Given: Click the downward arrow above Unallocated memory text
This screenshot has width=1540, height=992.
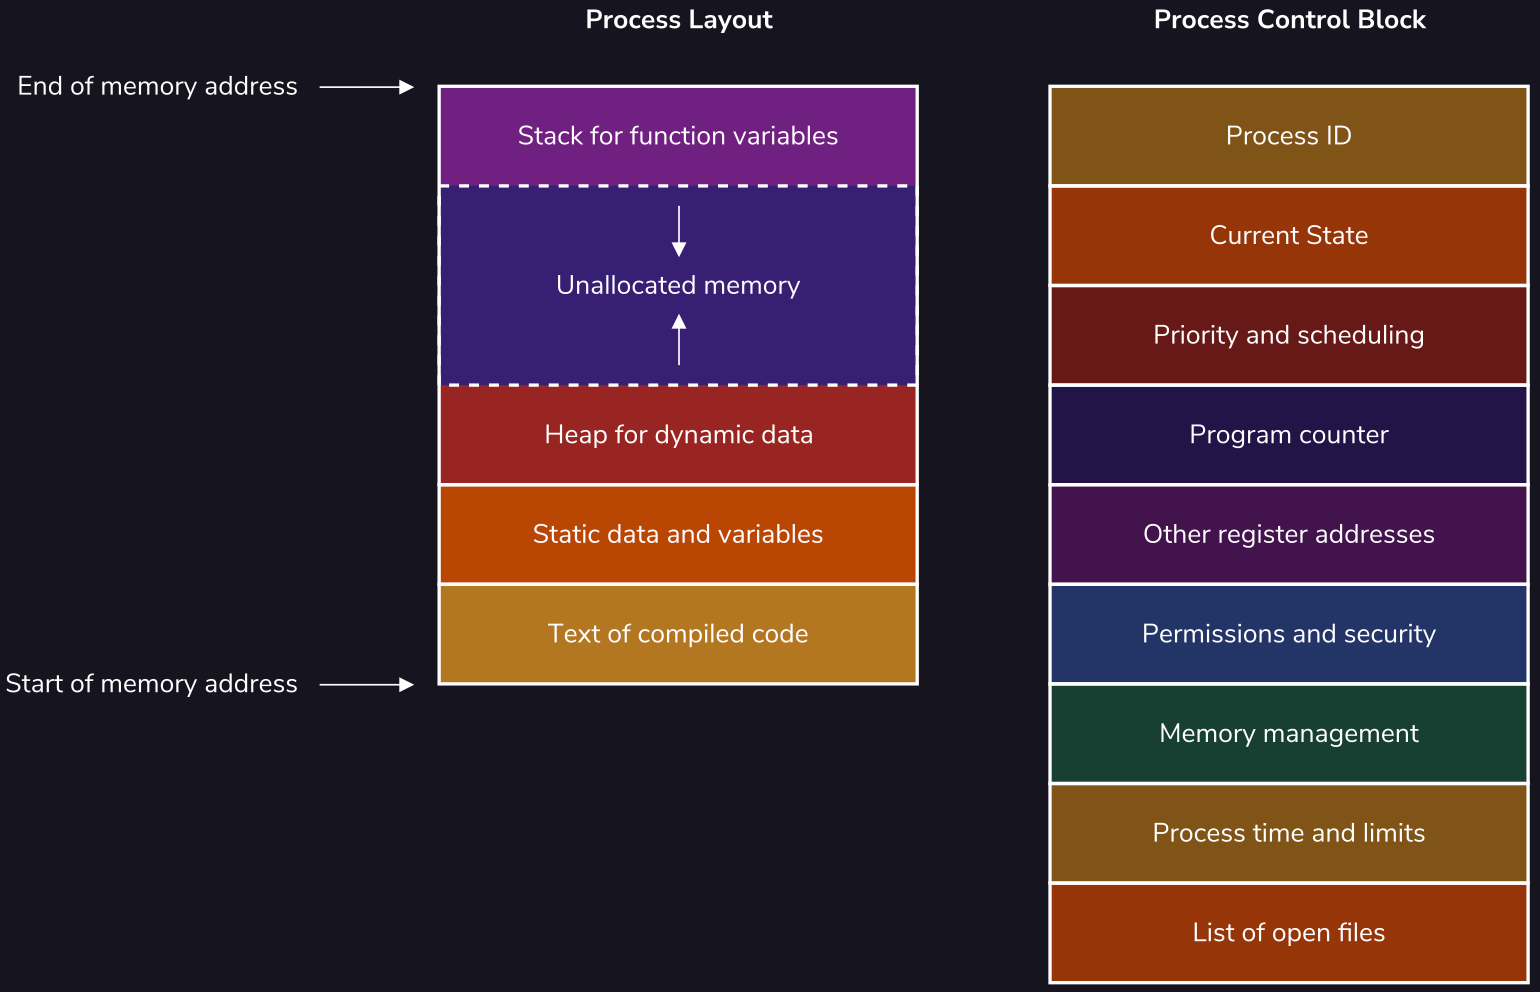Looking at the screenshot, I should 679,231.
